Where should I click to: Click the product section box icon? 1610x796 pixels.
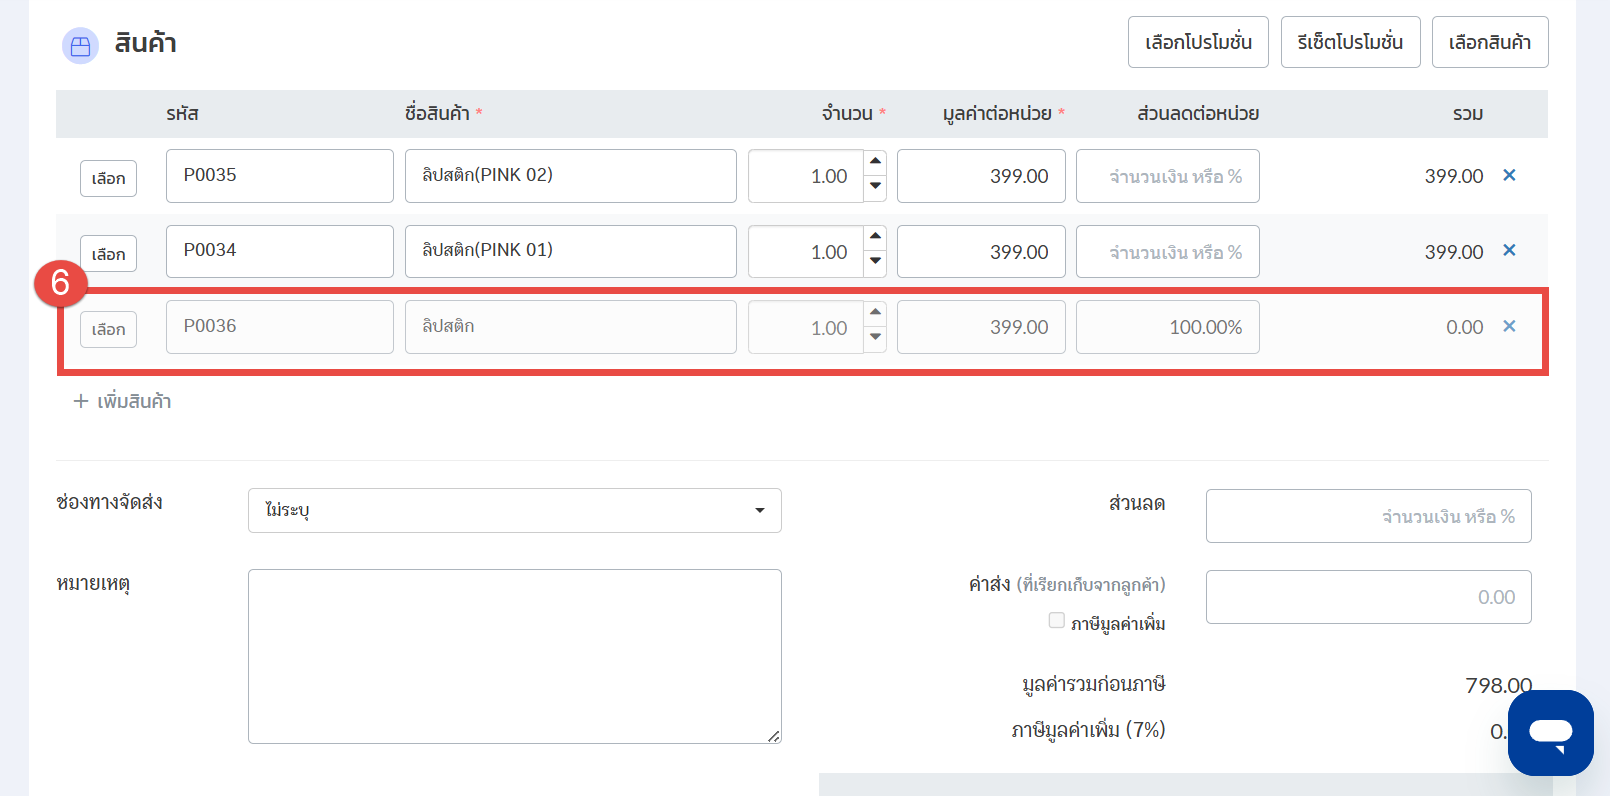point(80,45)
